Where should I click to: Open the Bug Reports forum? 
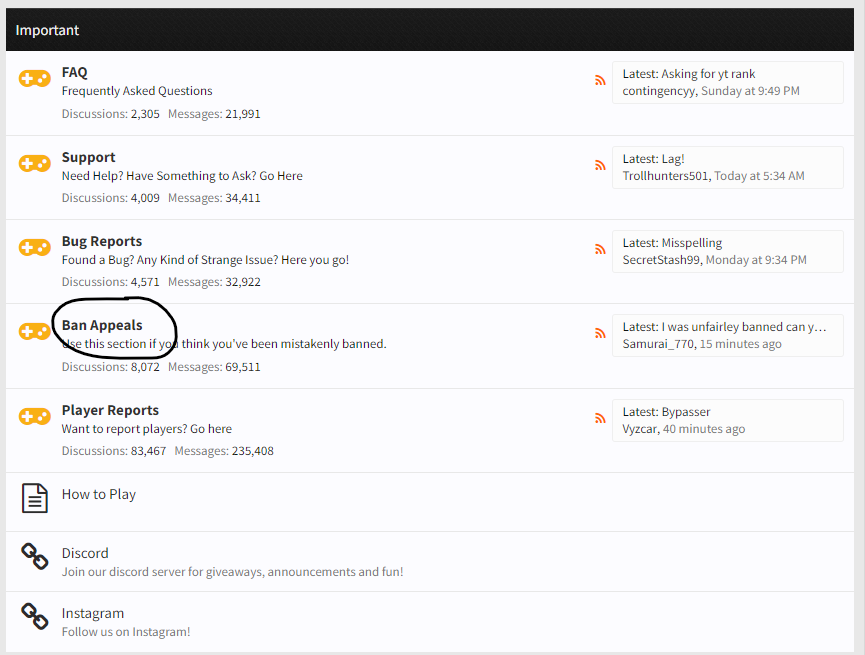(x=102, y=242)
